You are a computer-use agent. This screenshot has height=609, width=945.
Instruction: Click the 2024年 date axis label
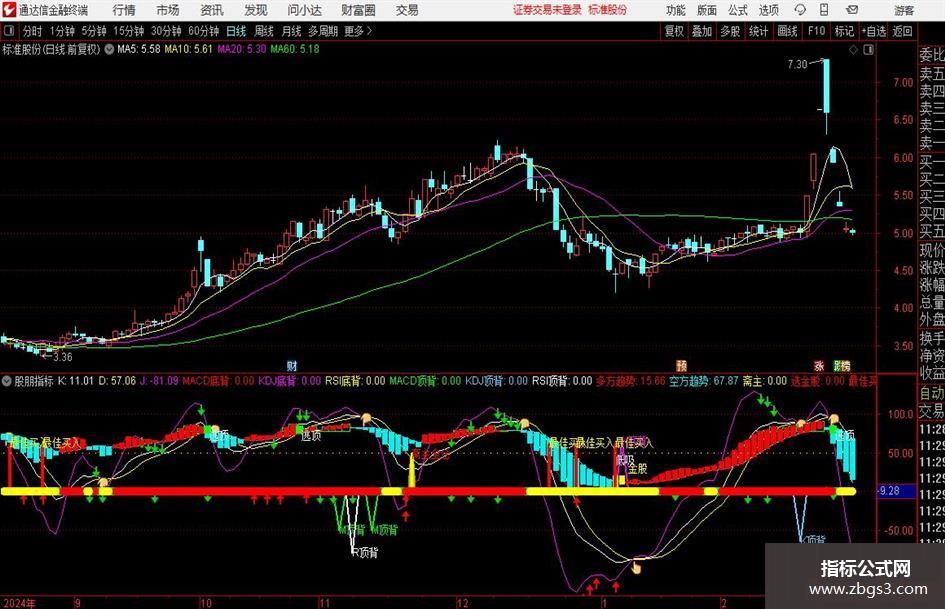tap(19, 603)
